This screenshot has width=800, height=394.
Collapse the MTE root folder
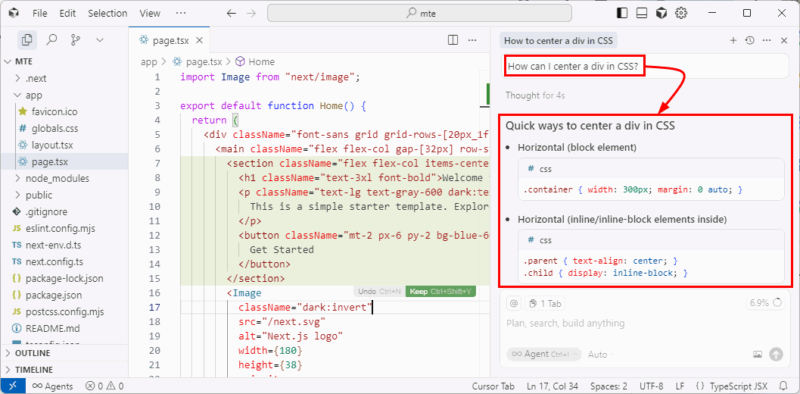pos(64,61)
